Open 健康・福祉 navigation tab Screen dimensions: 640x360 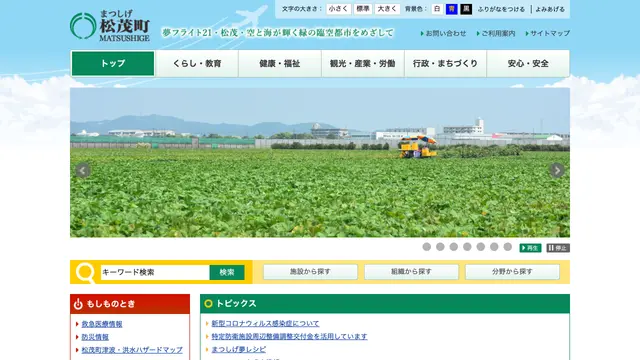click(280, 63)
